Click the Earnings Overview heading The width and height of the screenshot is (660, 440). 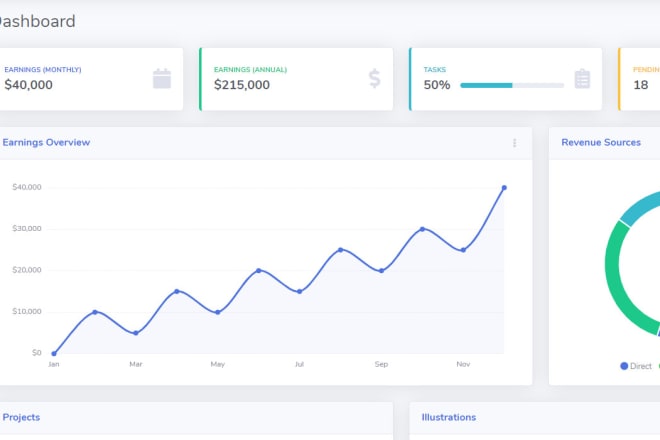(46, 142)
